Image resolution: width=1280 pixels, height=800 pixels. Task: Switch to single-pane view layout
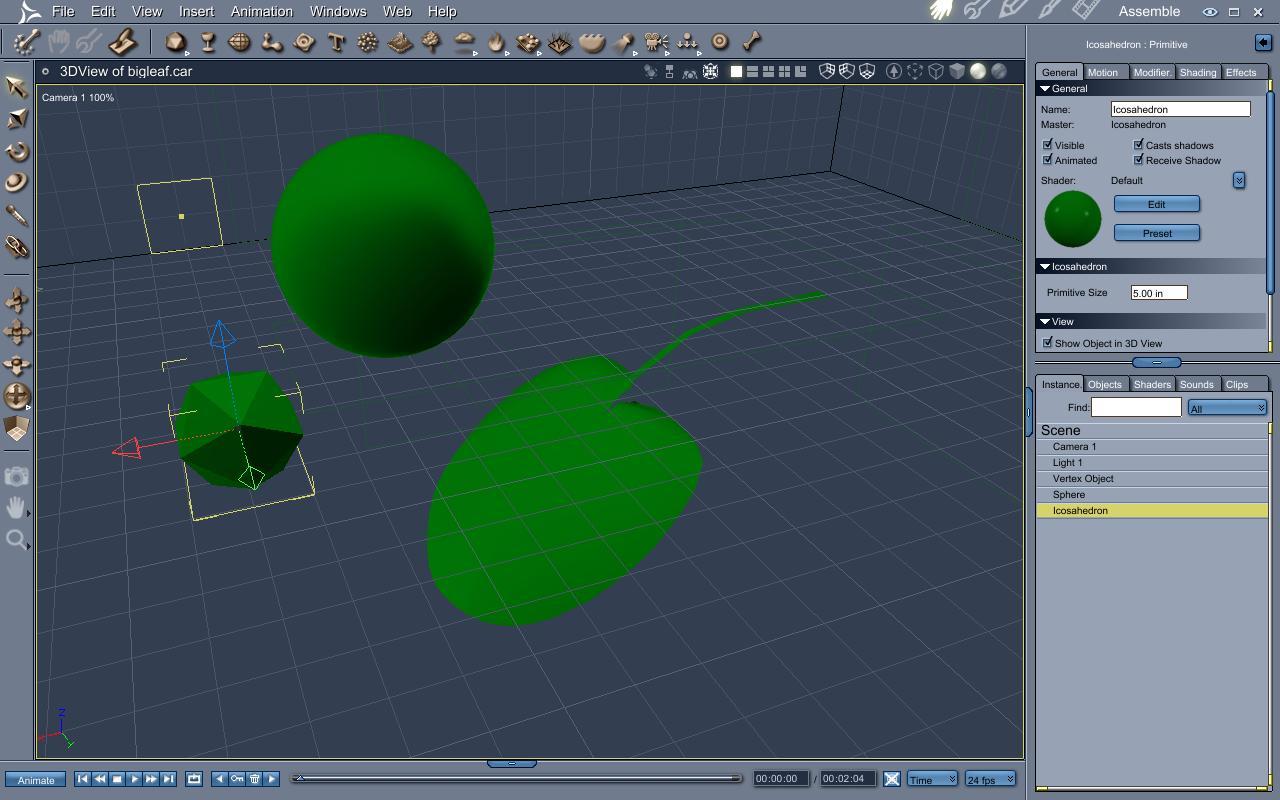[x=737, y=71]
